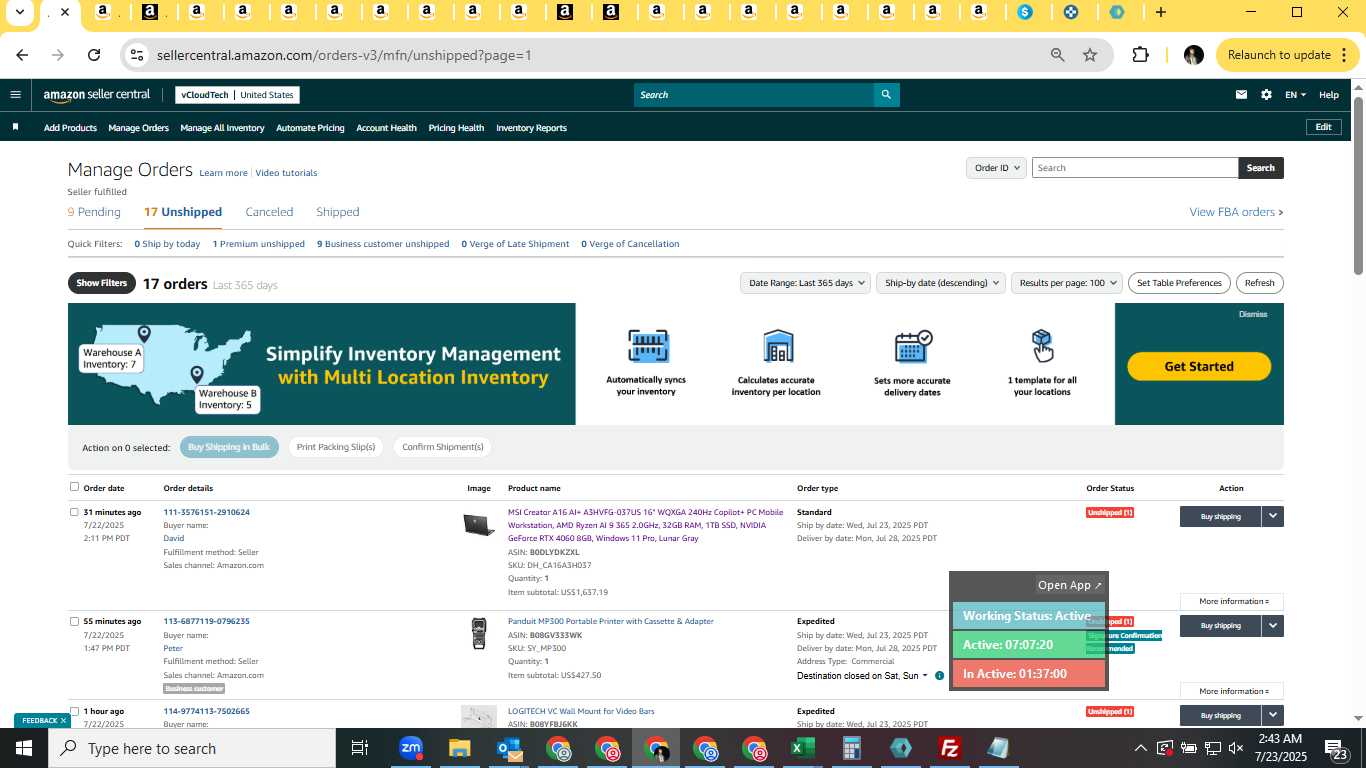Open File Explorer from the taskbar
The height and width of the screenshot is (768, 1366).
pos(459,748)
